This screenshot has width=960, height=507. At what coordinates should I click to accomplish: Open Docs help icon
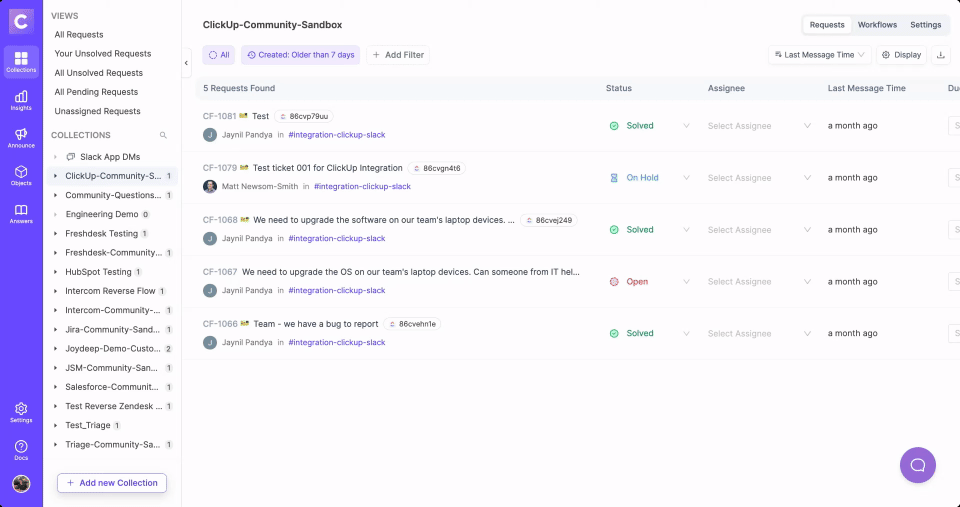click(x=21, y=450)
